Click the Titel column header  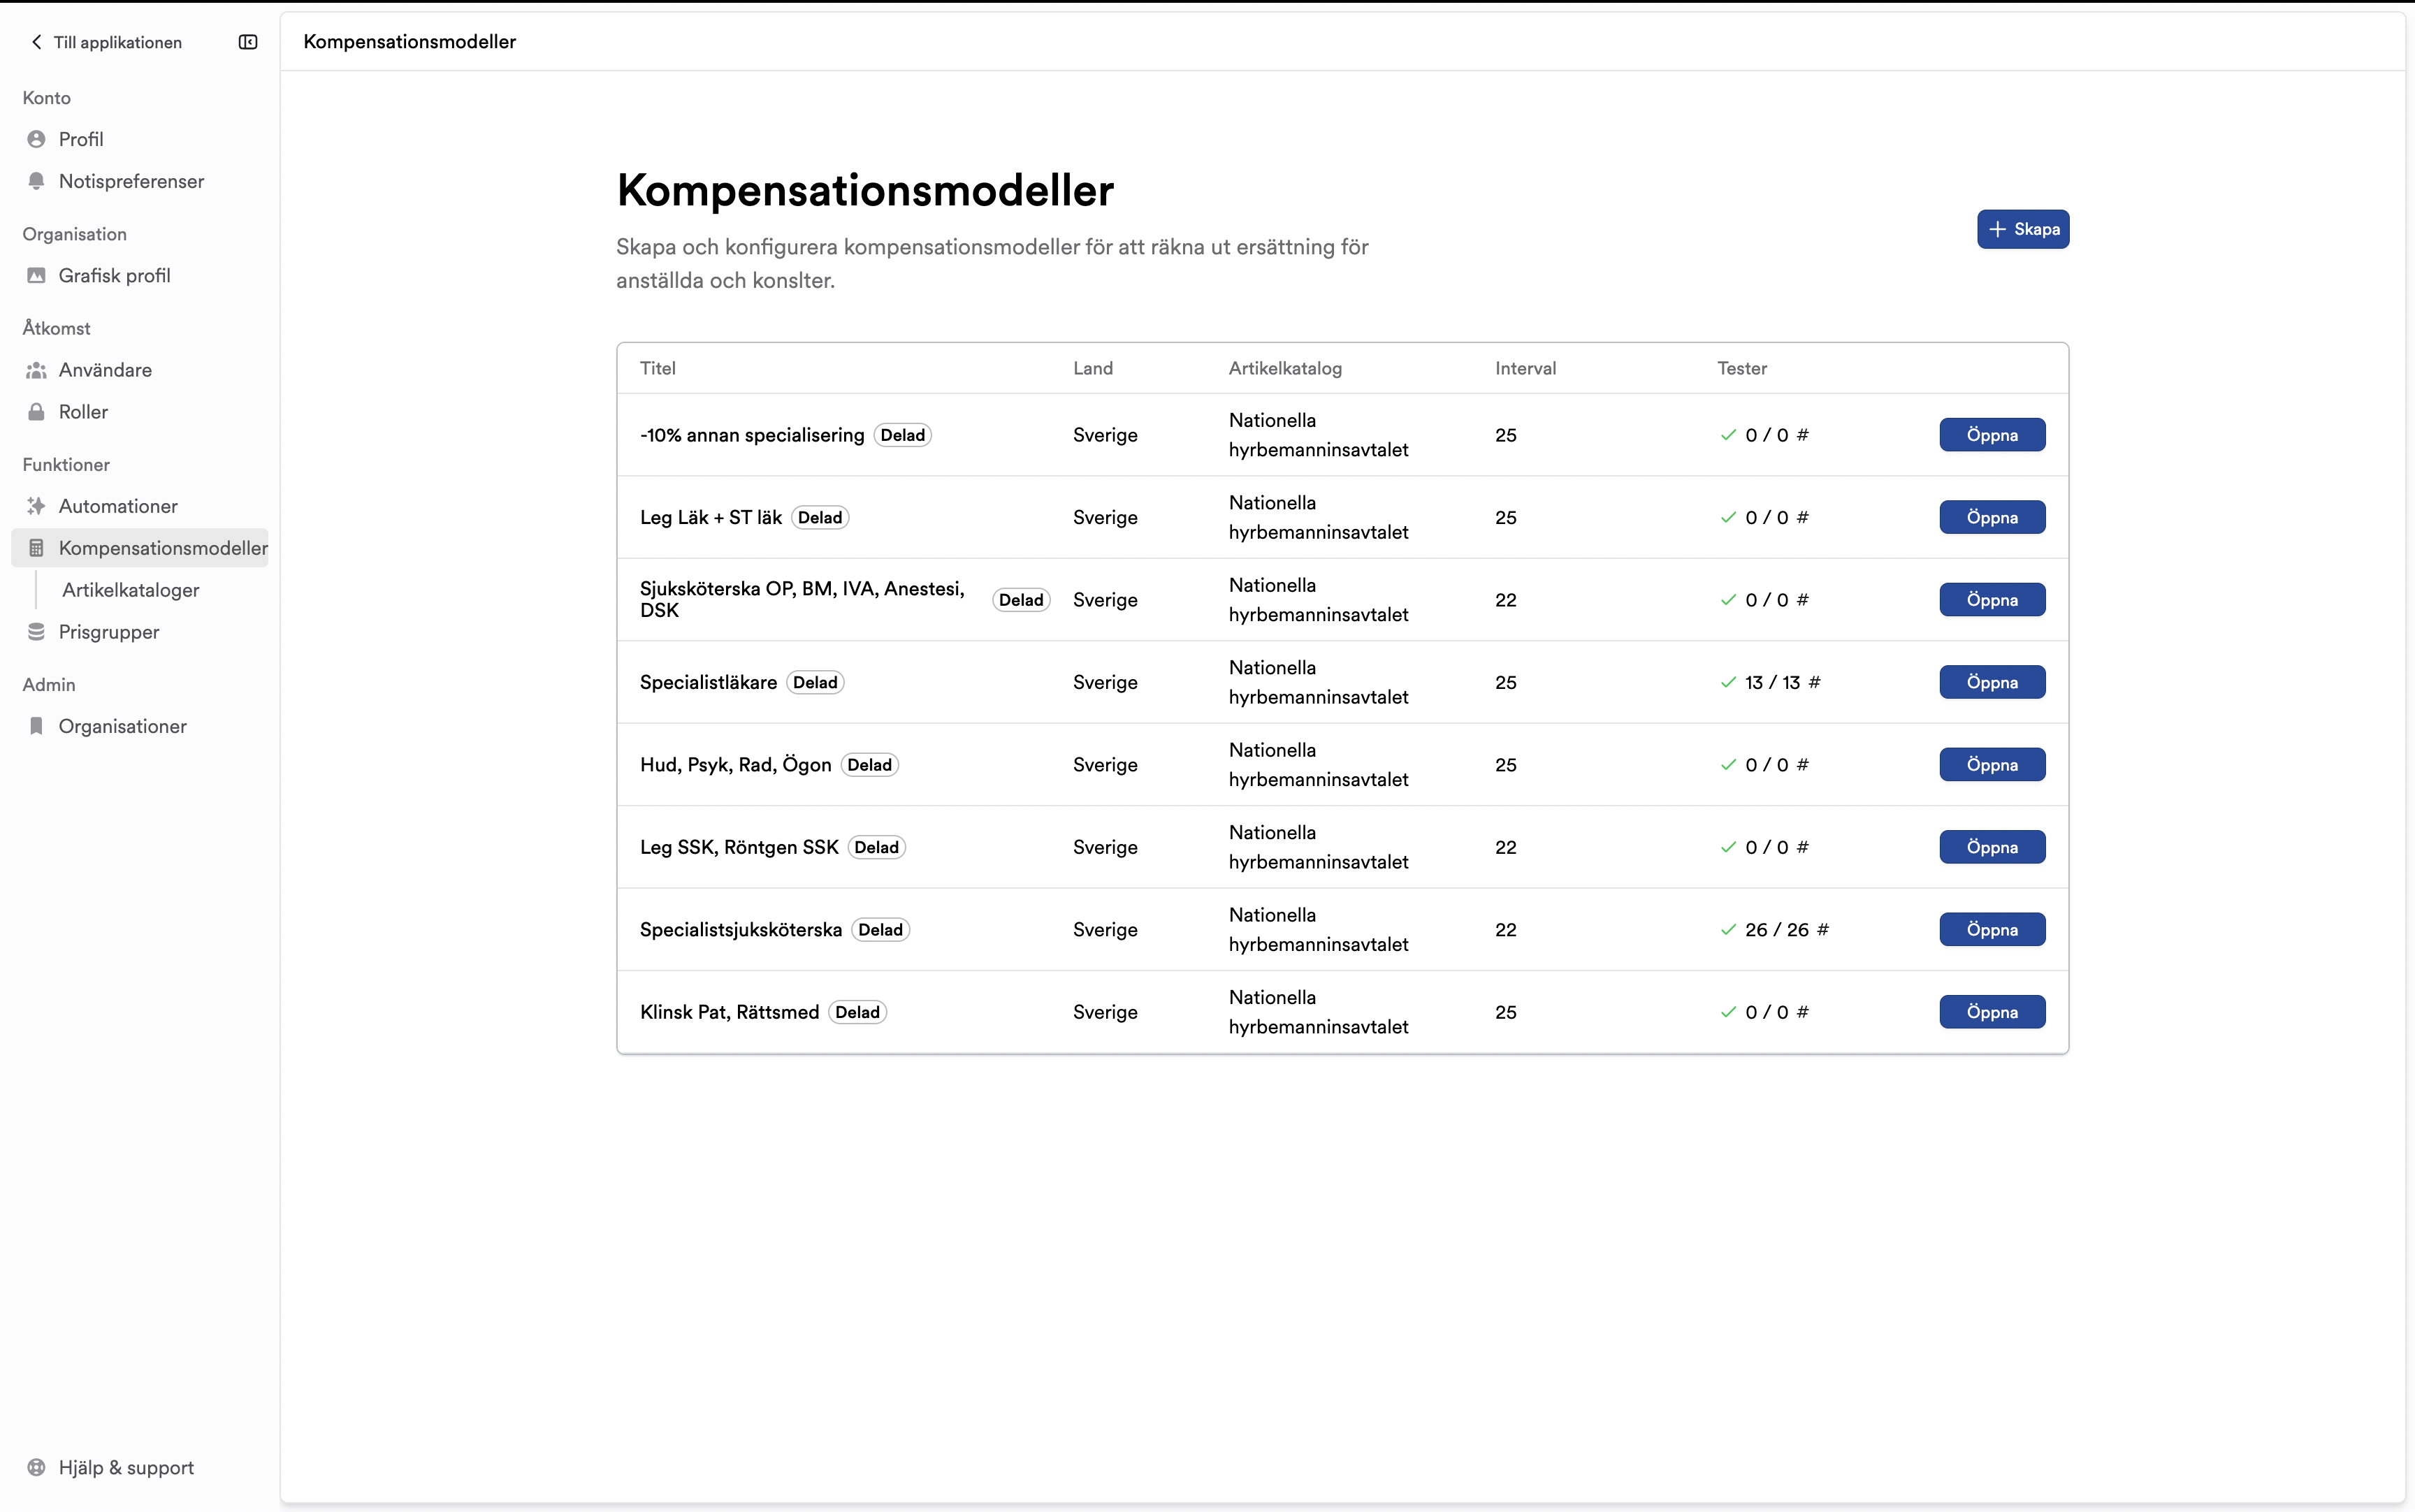[658, 368]
